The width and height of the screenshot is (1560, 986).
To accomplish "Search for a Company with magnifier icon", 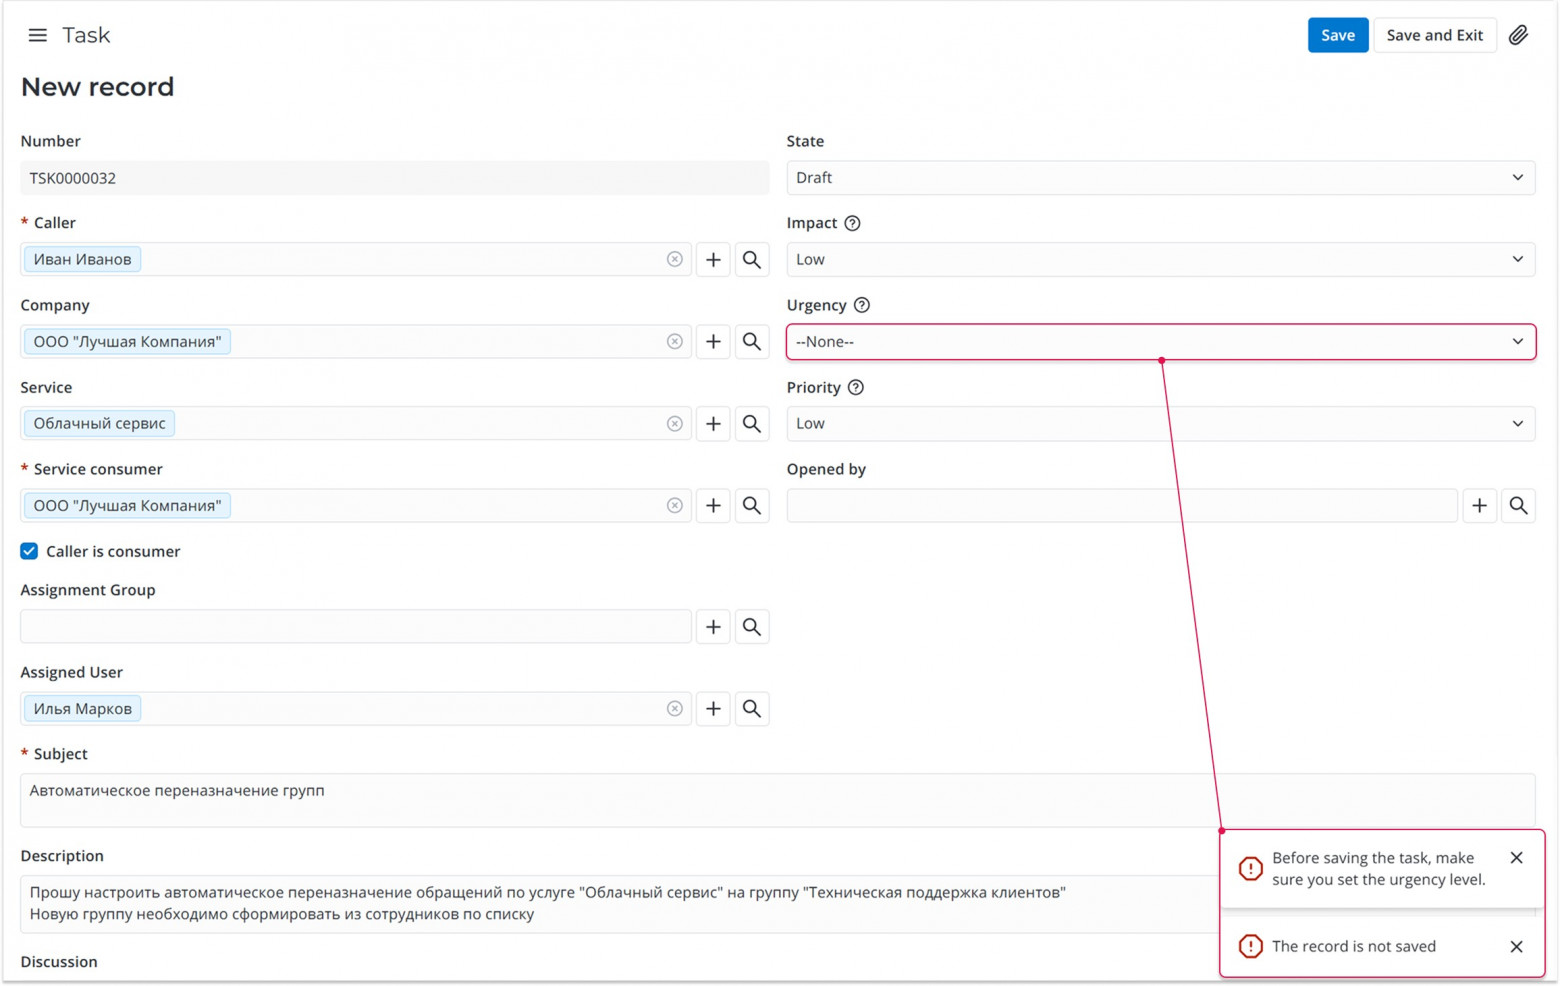I will click(x=752, y=342).
